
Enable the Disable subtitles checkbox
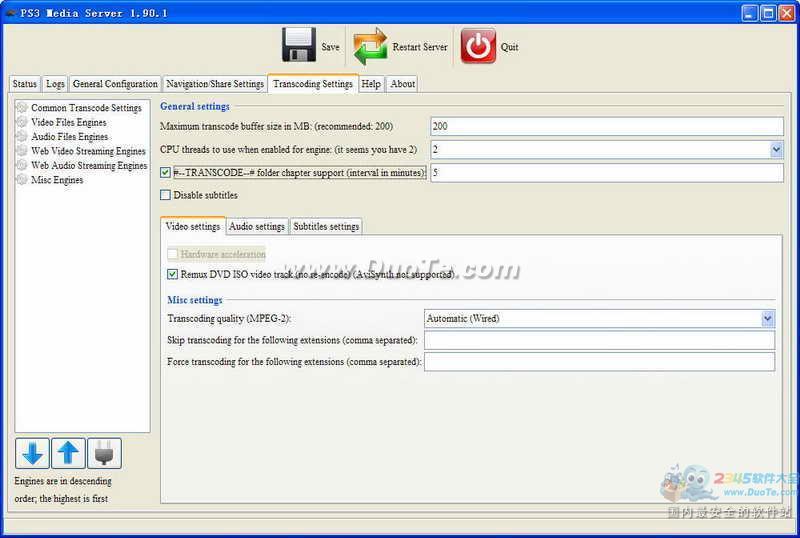(x=165, y=195)
